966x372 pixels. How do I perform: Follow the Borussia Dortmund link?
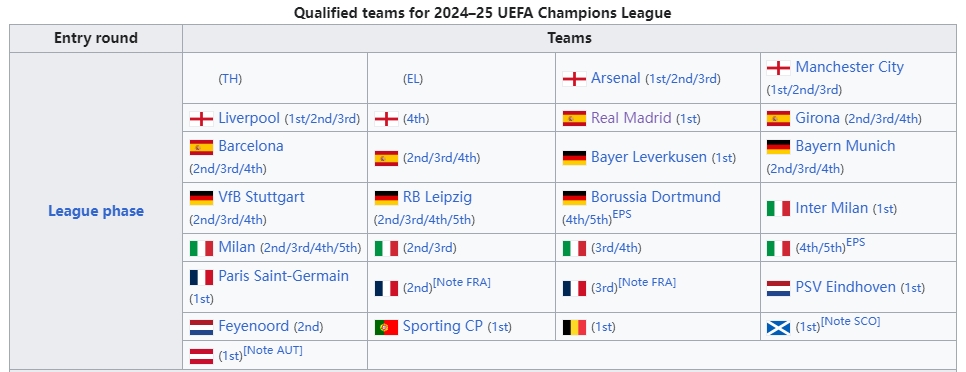tap(656, 197)
